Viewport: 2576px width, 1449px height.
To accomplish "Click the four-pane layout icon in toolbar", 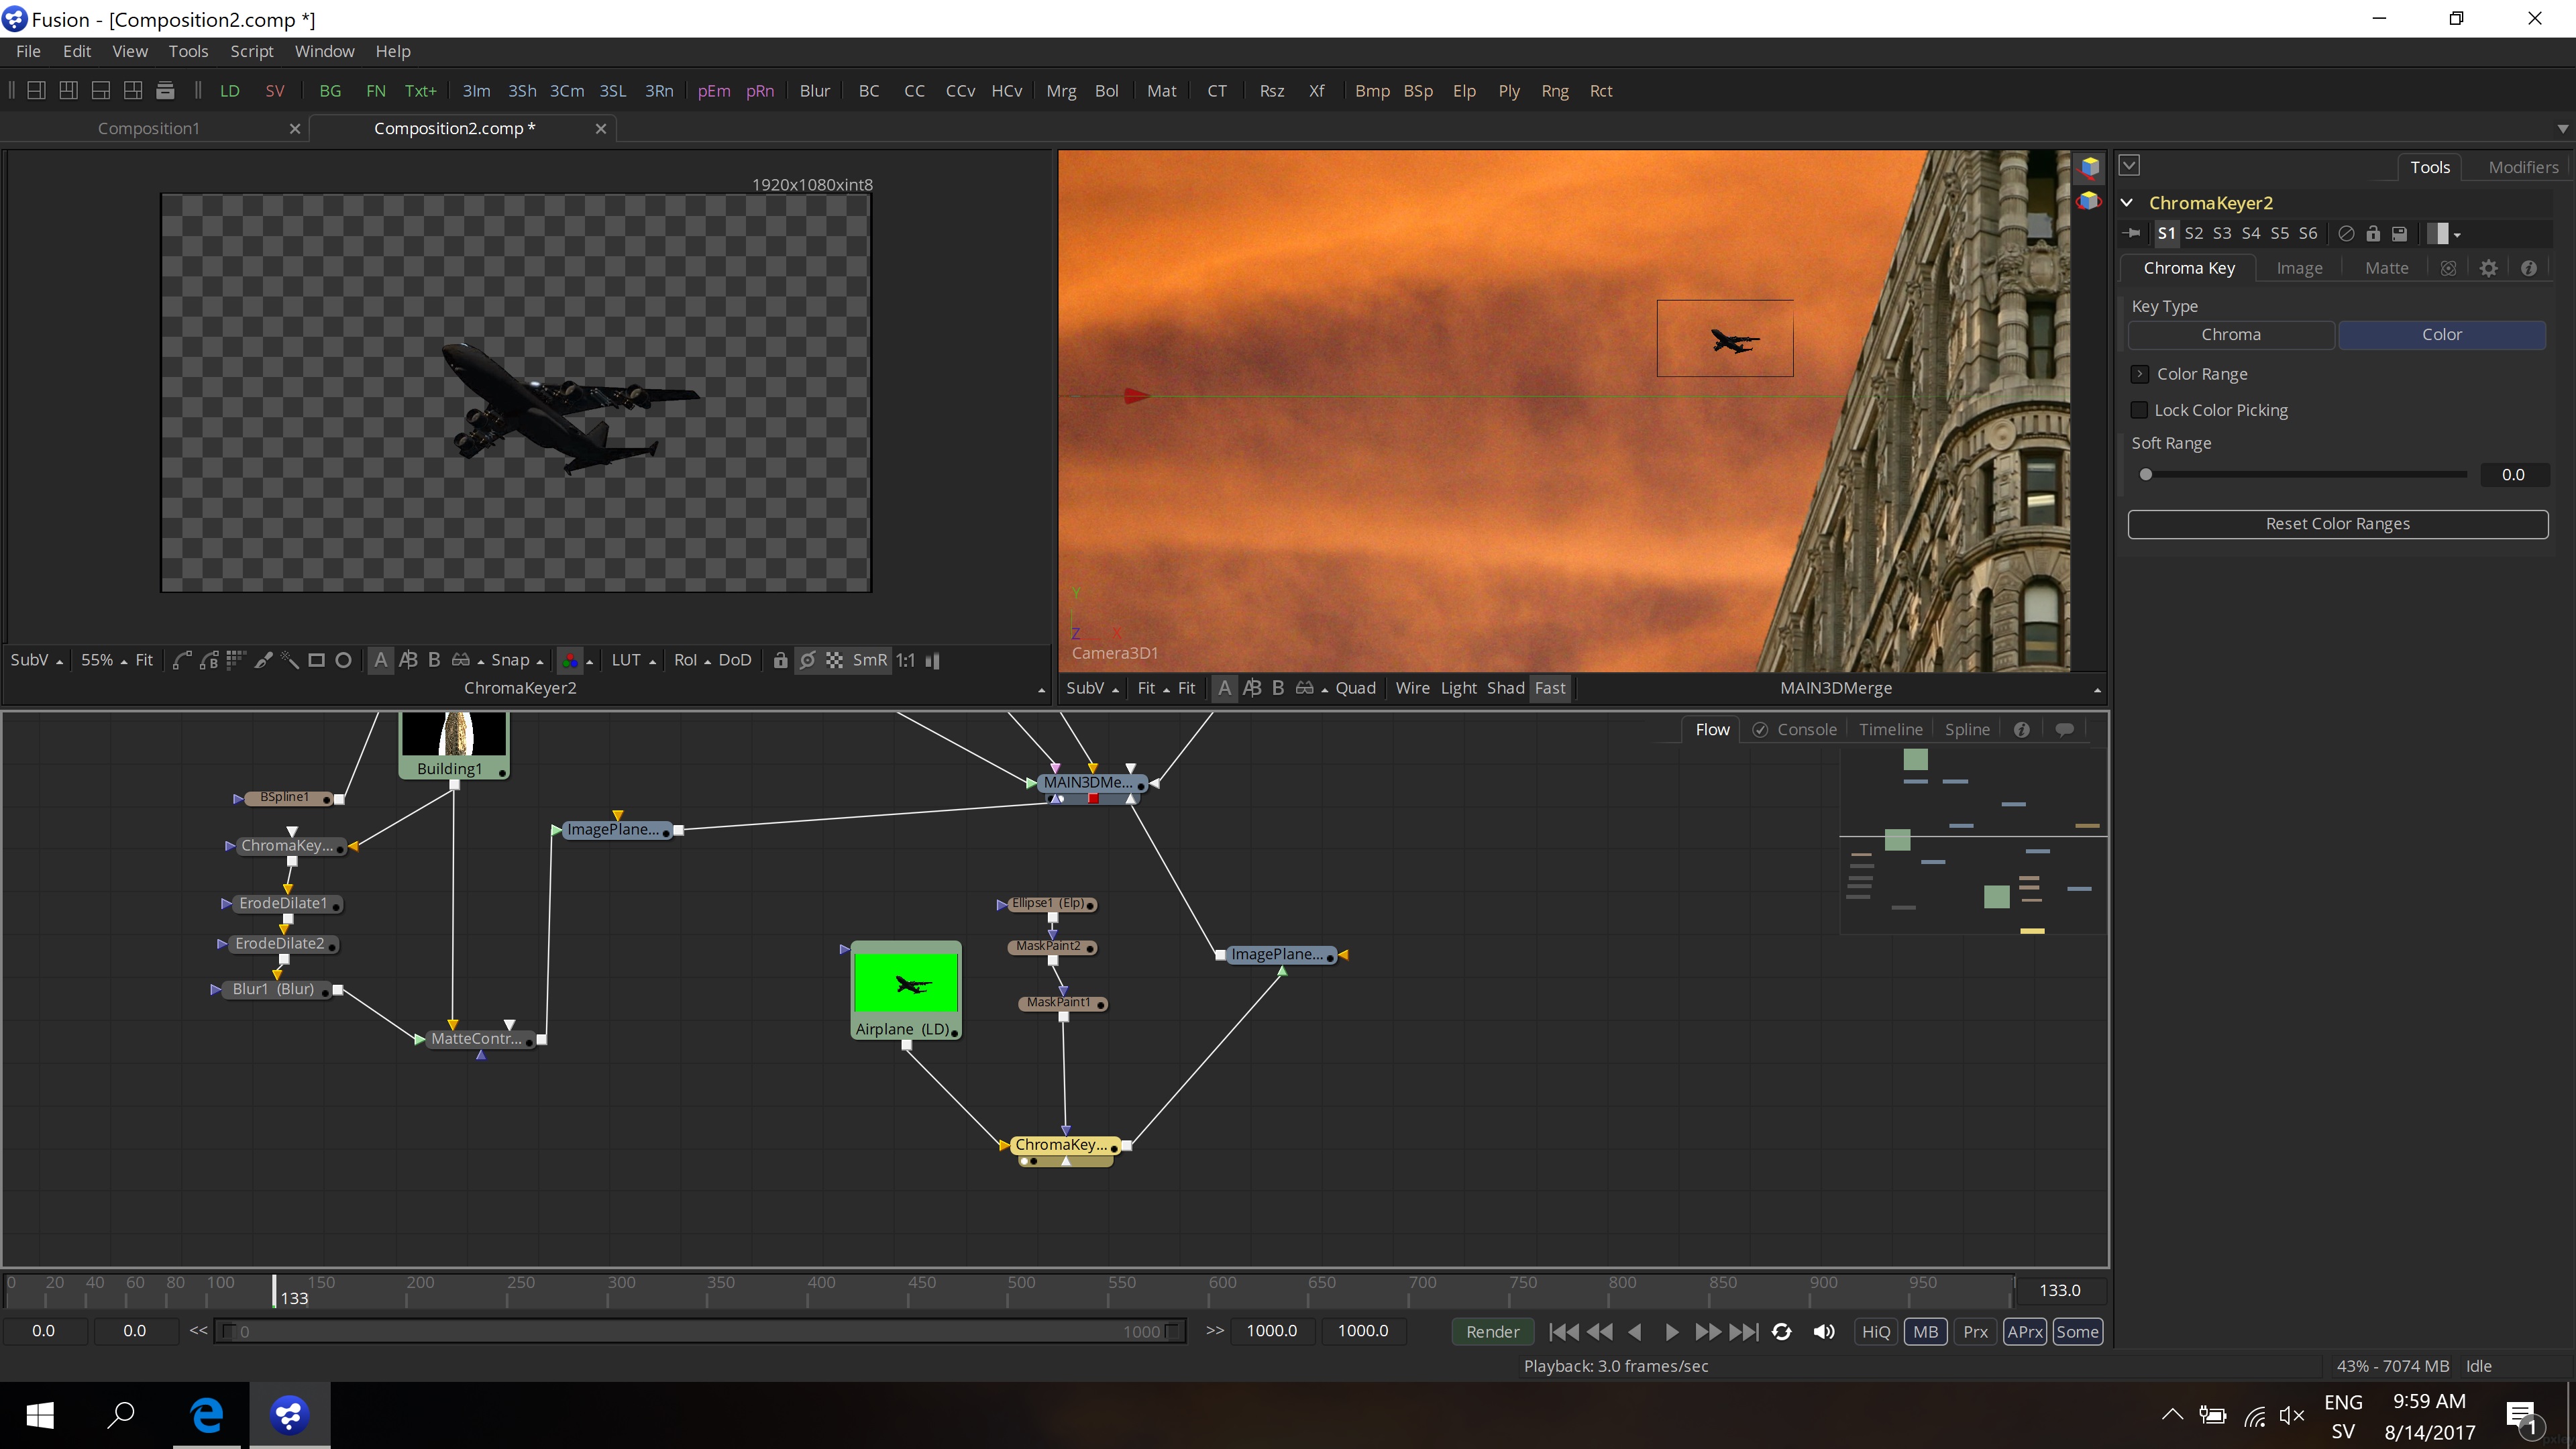I will (x=133, y=91).
